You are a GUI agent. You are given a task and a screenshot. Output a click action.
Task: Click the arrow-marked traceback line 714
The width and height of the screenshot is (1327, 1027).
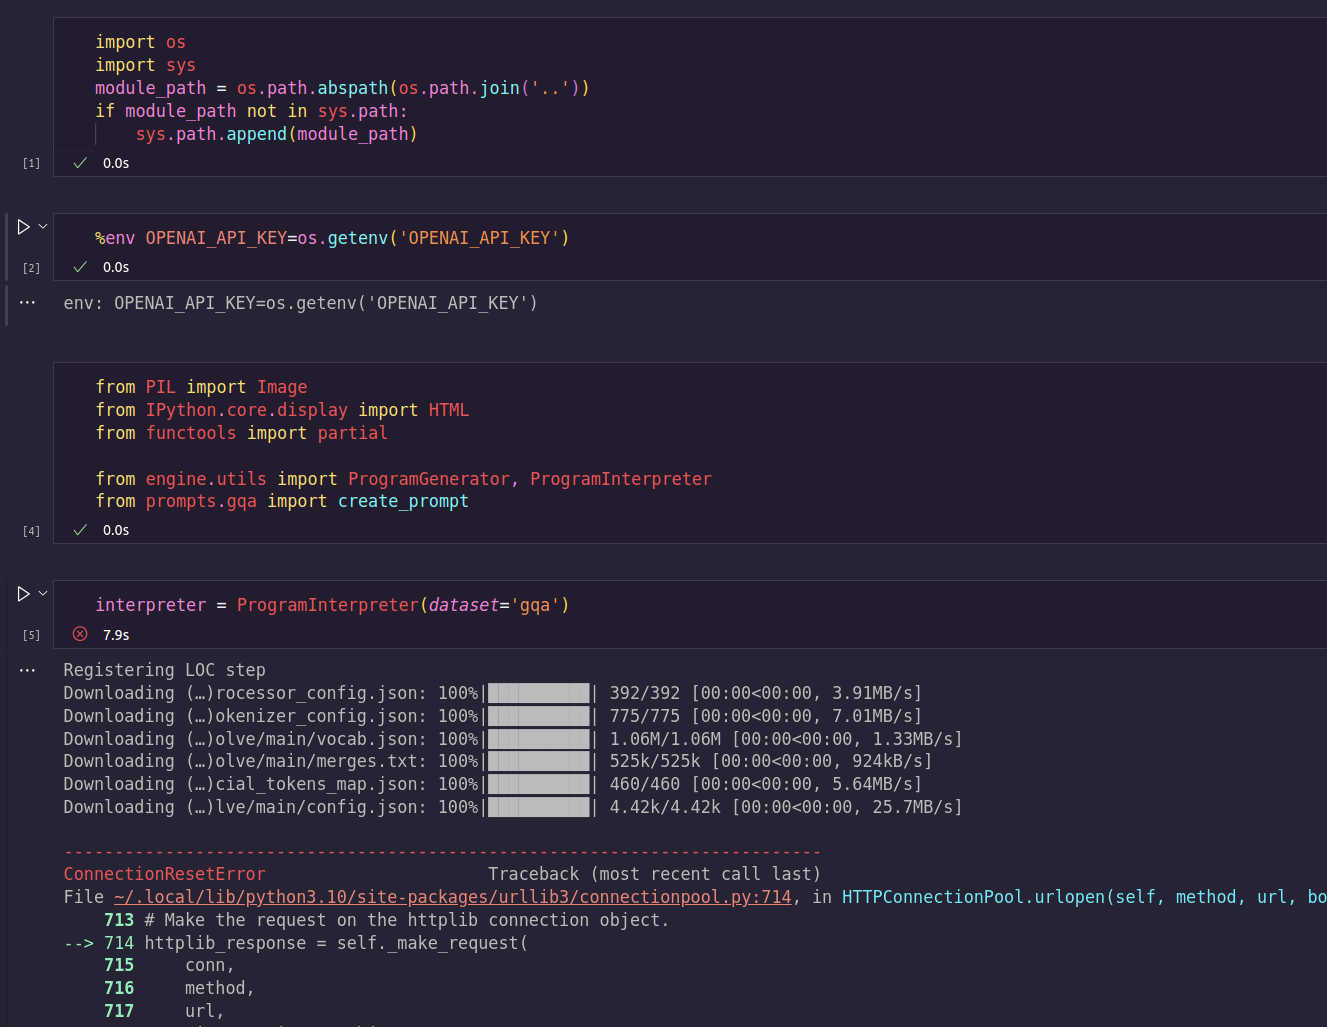point(295,943)
